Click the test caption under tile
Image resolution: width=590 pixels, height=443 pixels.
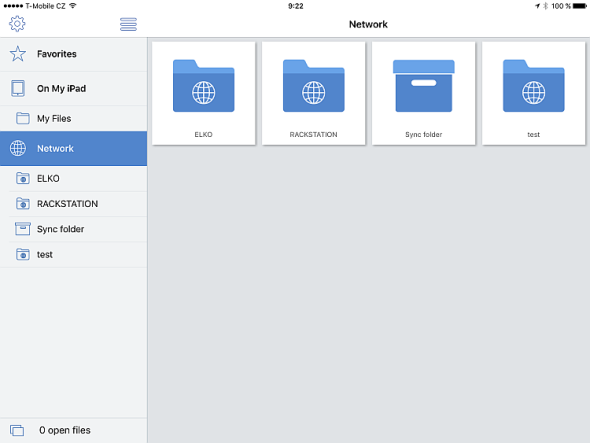pos(534,134)
